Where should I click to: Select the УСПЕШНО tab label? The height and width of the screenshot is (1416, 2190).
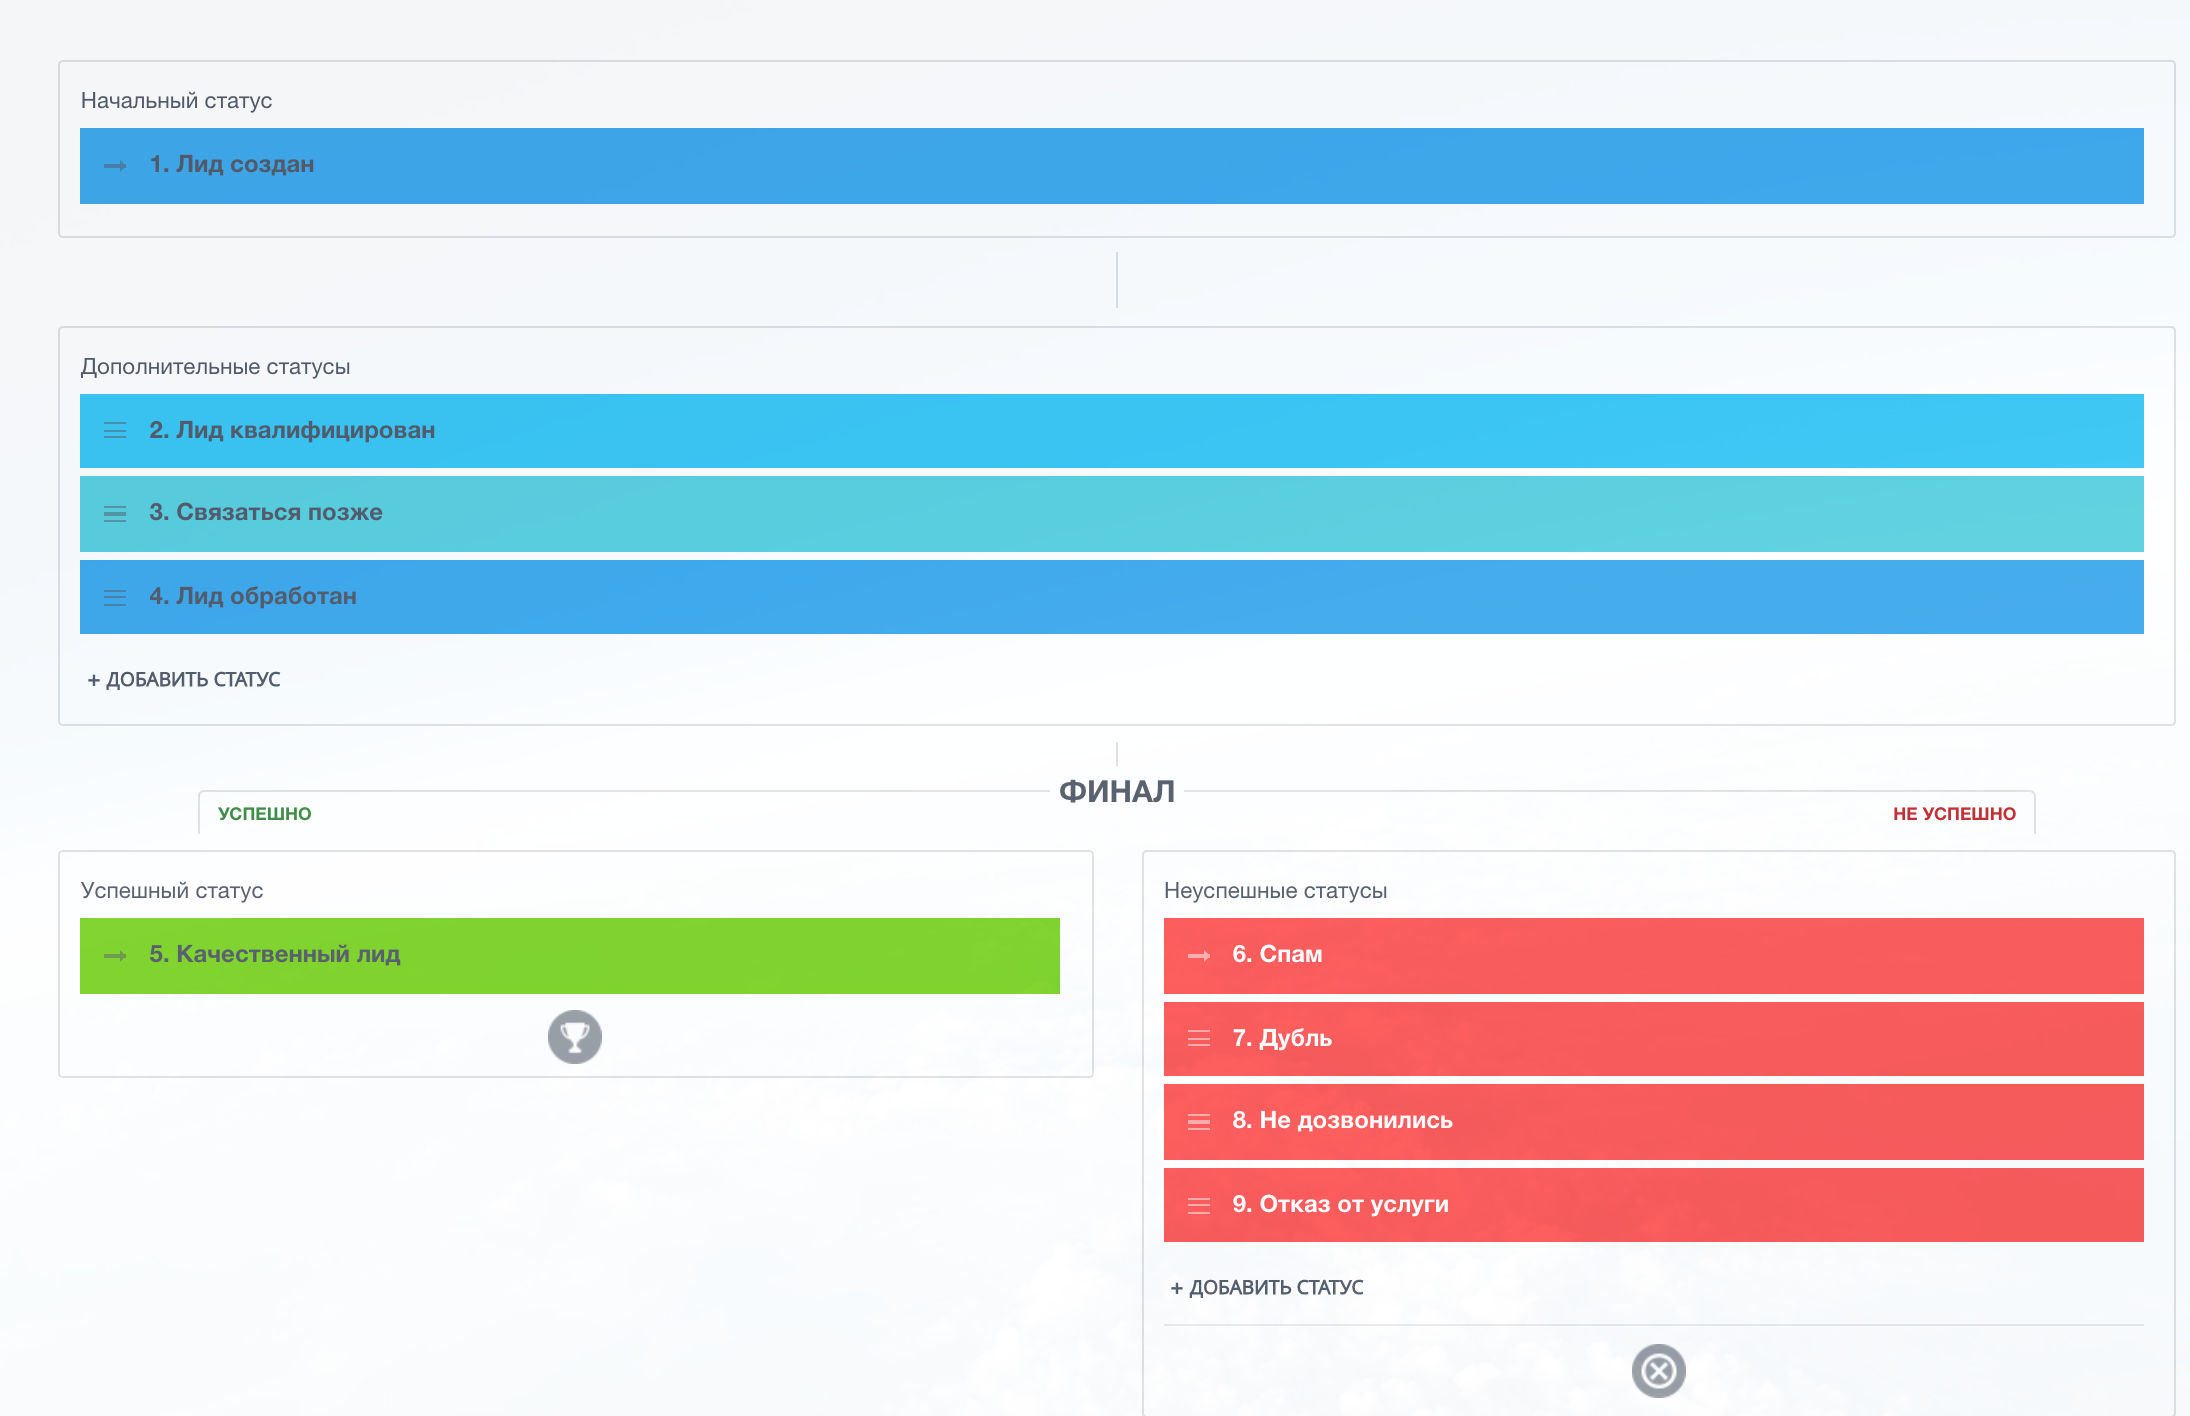coord(265,814)
